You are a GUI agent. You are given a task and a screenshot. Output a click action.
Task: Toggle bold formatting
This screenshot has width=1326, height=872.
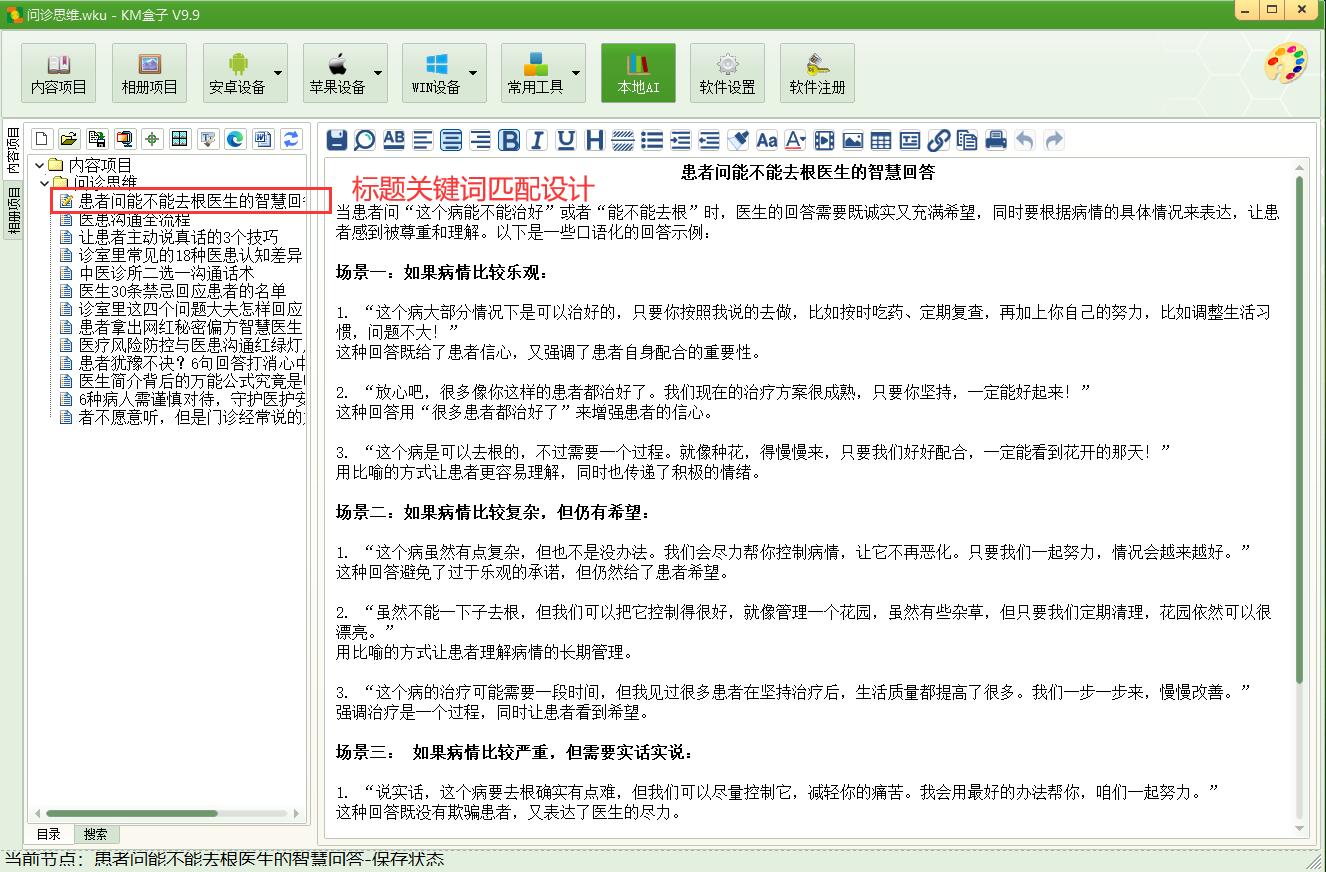point(509,140)
